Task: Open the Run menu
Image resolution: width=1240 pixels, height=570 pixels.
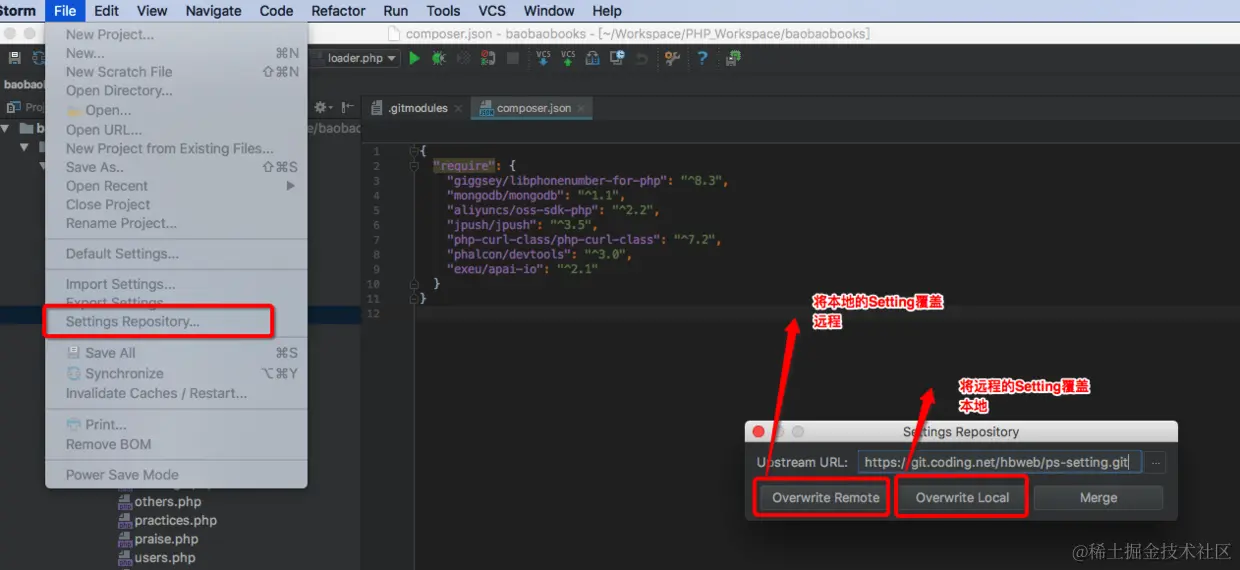Action: pyautogui.click(x=396, y=11)
